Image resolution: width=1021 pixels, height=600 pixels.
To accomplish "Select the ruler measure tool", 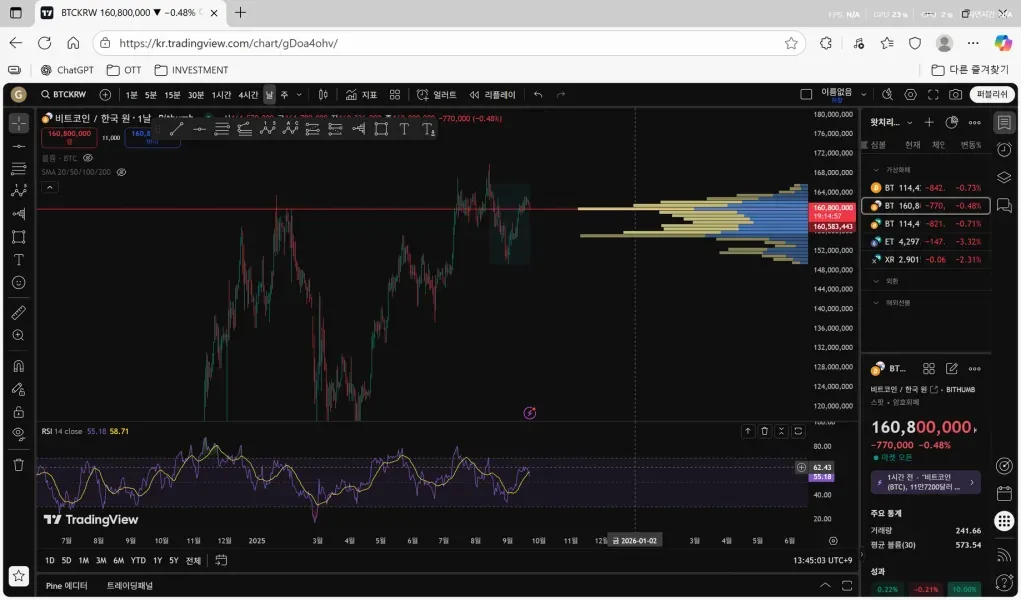I will click(19, 313).
